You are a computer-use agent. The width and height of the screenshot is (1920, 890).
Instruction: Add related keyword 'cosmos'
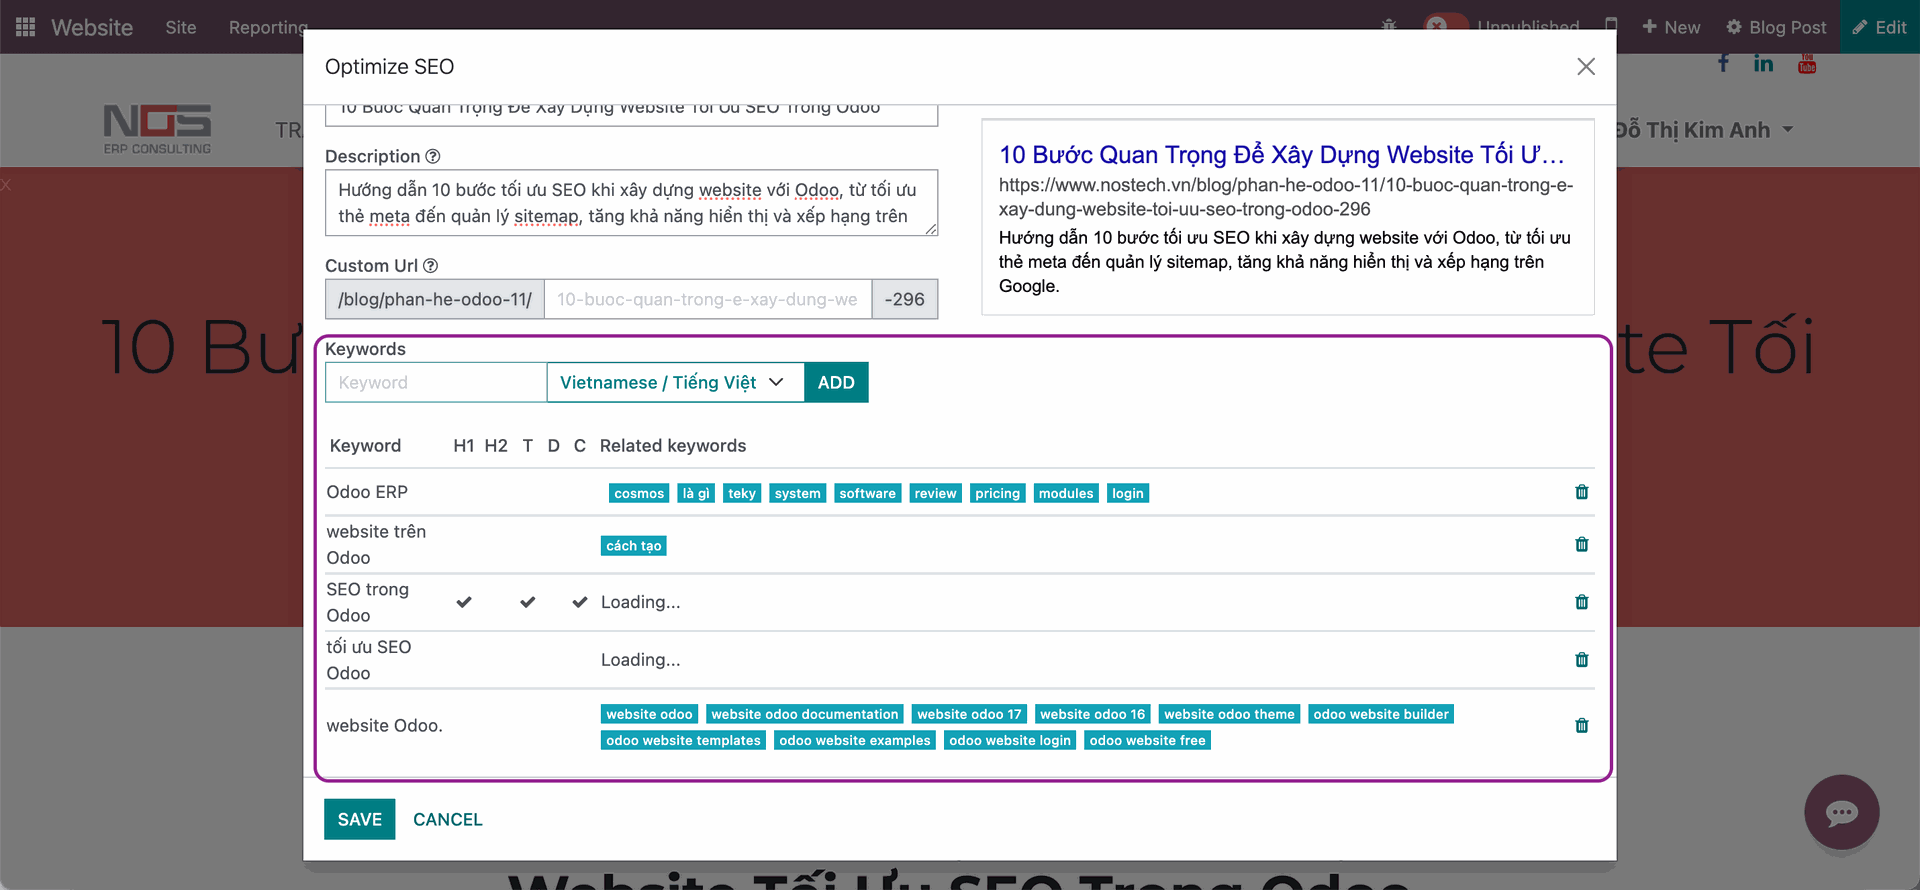click(x=639, y=493)
